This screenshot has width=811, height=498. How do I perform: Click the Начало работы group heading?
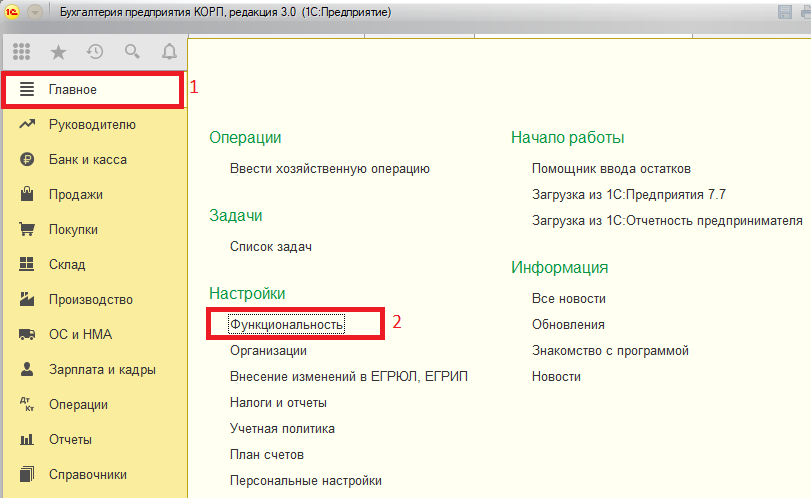point(567,138)
